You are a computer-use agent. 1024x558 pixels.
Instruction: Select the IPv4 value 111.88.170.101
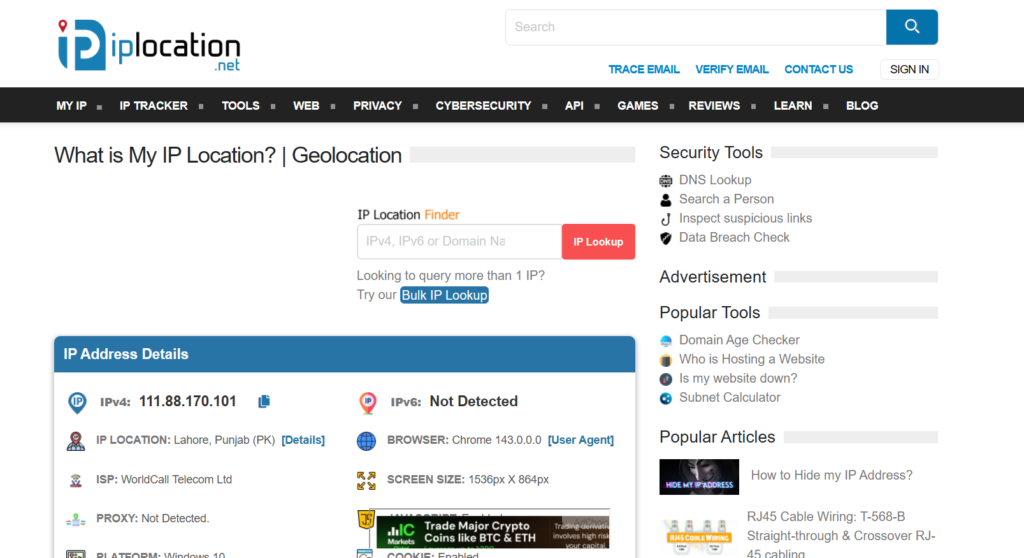(187, 401)
